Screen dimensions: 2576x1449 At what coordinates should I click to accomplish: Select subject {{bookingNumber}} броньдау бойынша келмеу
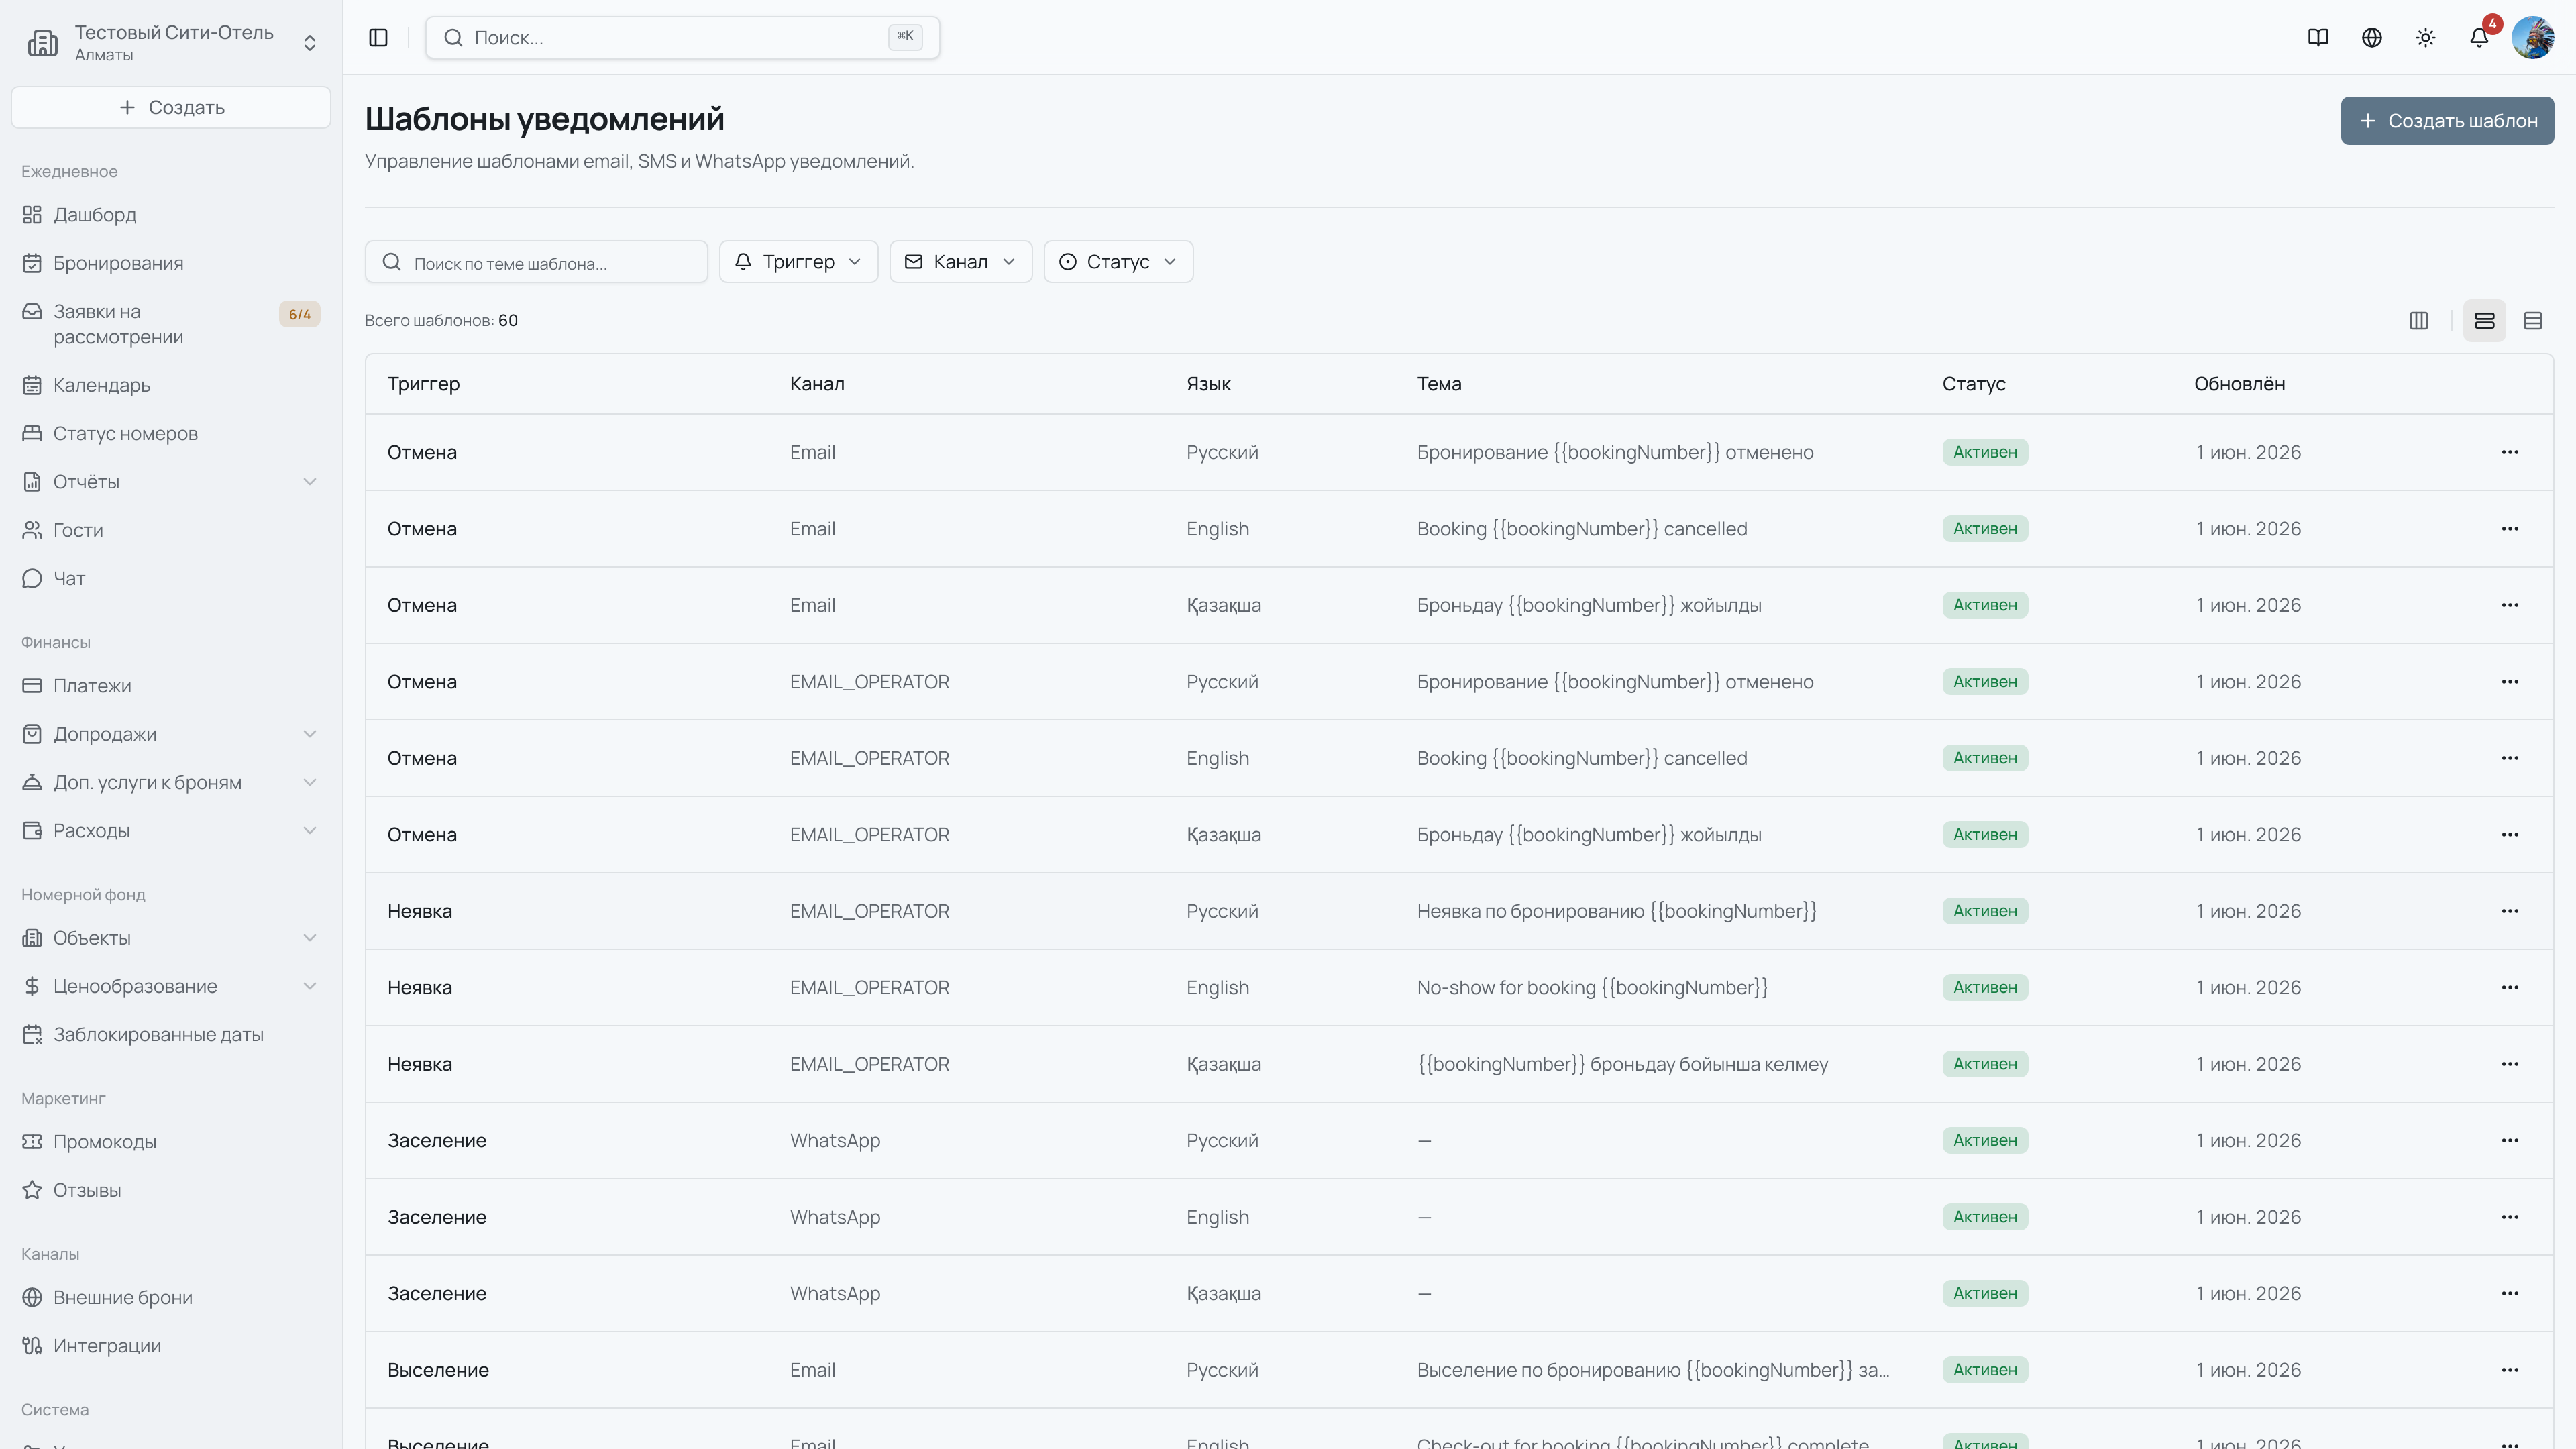[x=1622, y=1064]
